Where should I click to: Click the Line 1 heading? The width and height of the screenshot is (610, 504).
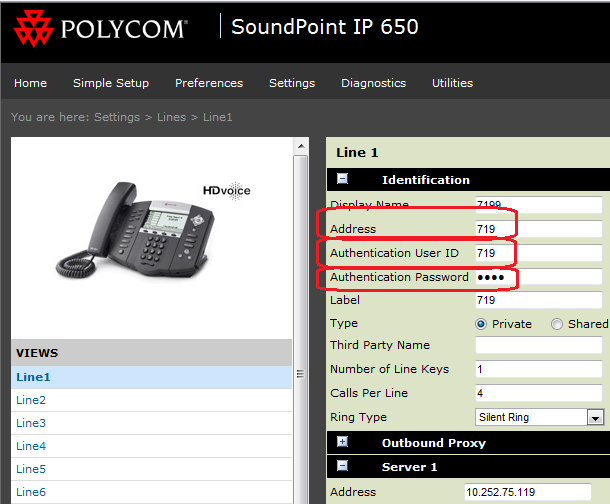357,152
